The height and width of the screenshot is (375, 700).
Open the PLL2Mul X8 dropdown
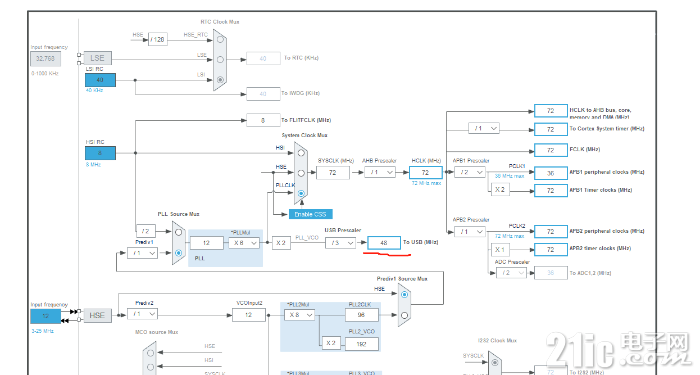coord(299,315)
